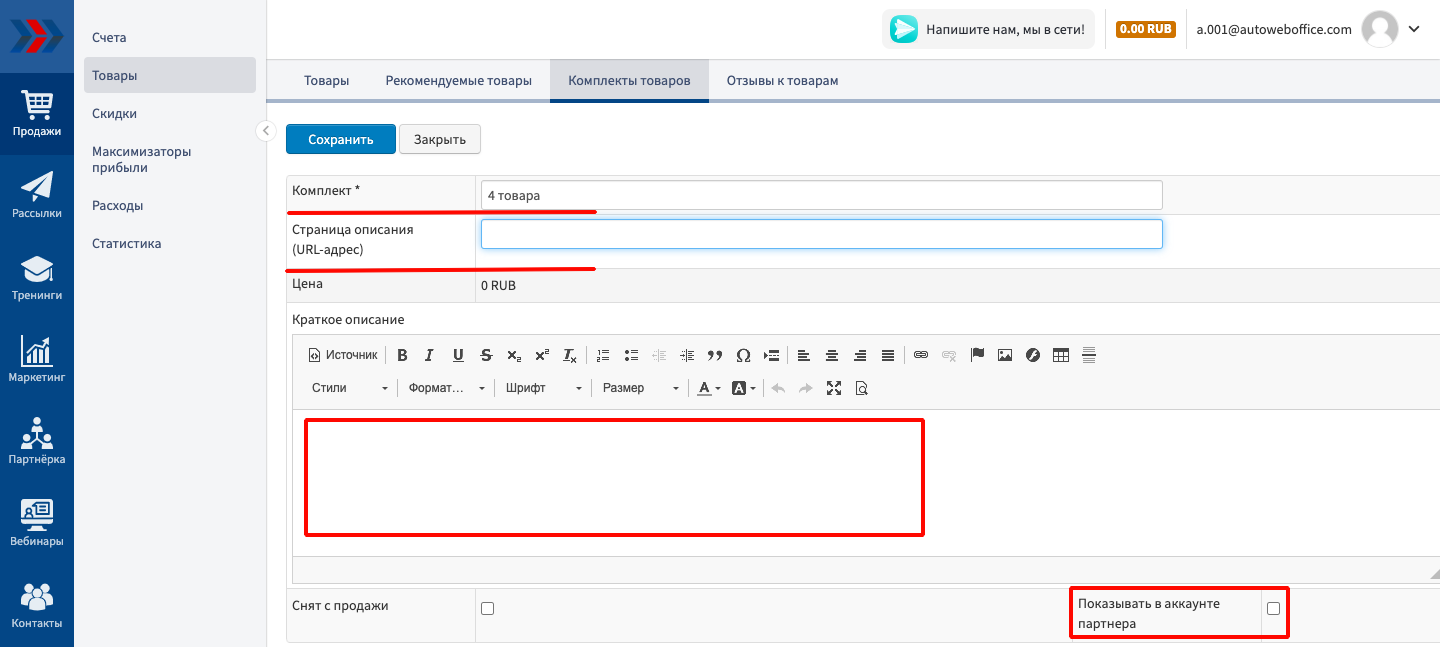Check the 'Снят с продажи' checkbox
Viewport: 1440px width, 647px height.
point(488,608)
